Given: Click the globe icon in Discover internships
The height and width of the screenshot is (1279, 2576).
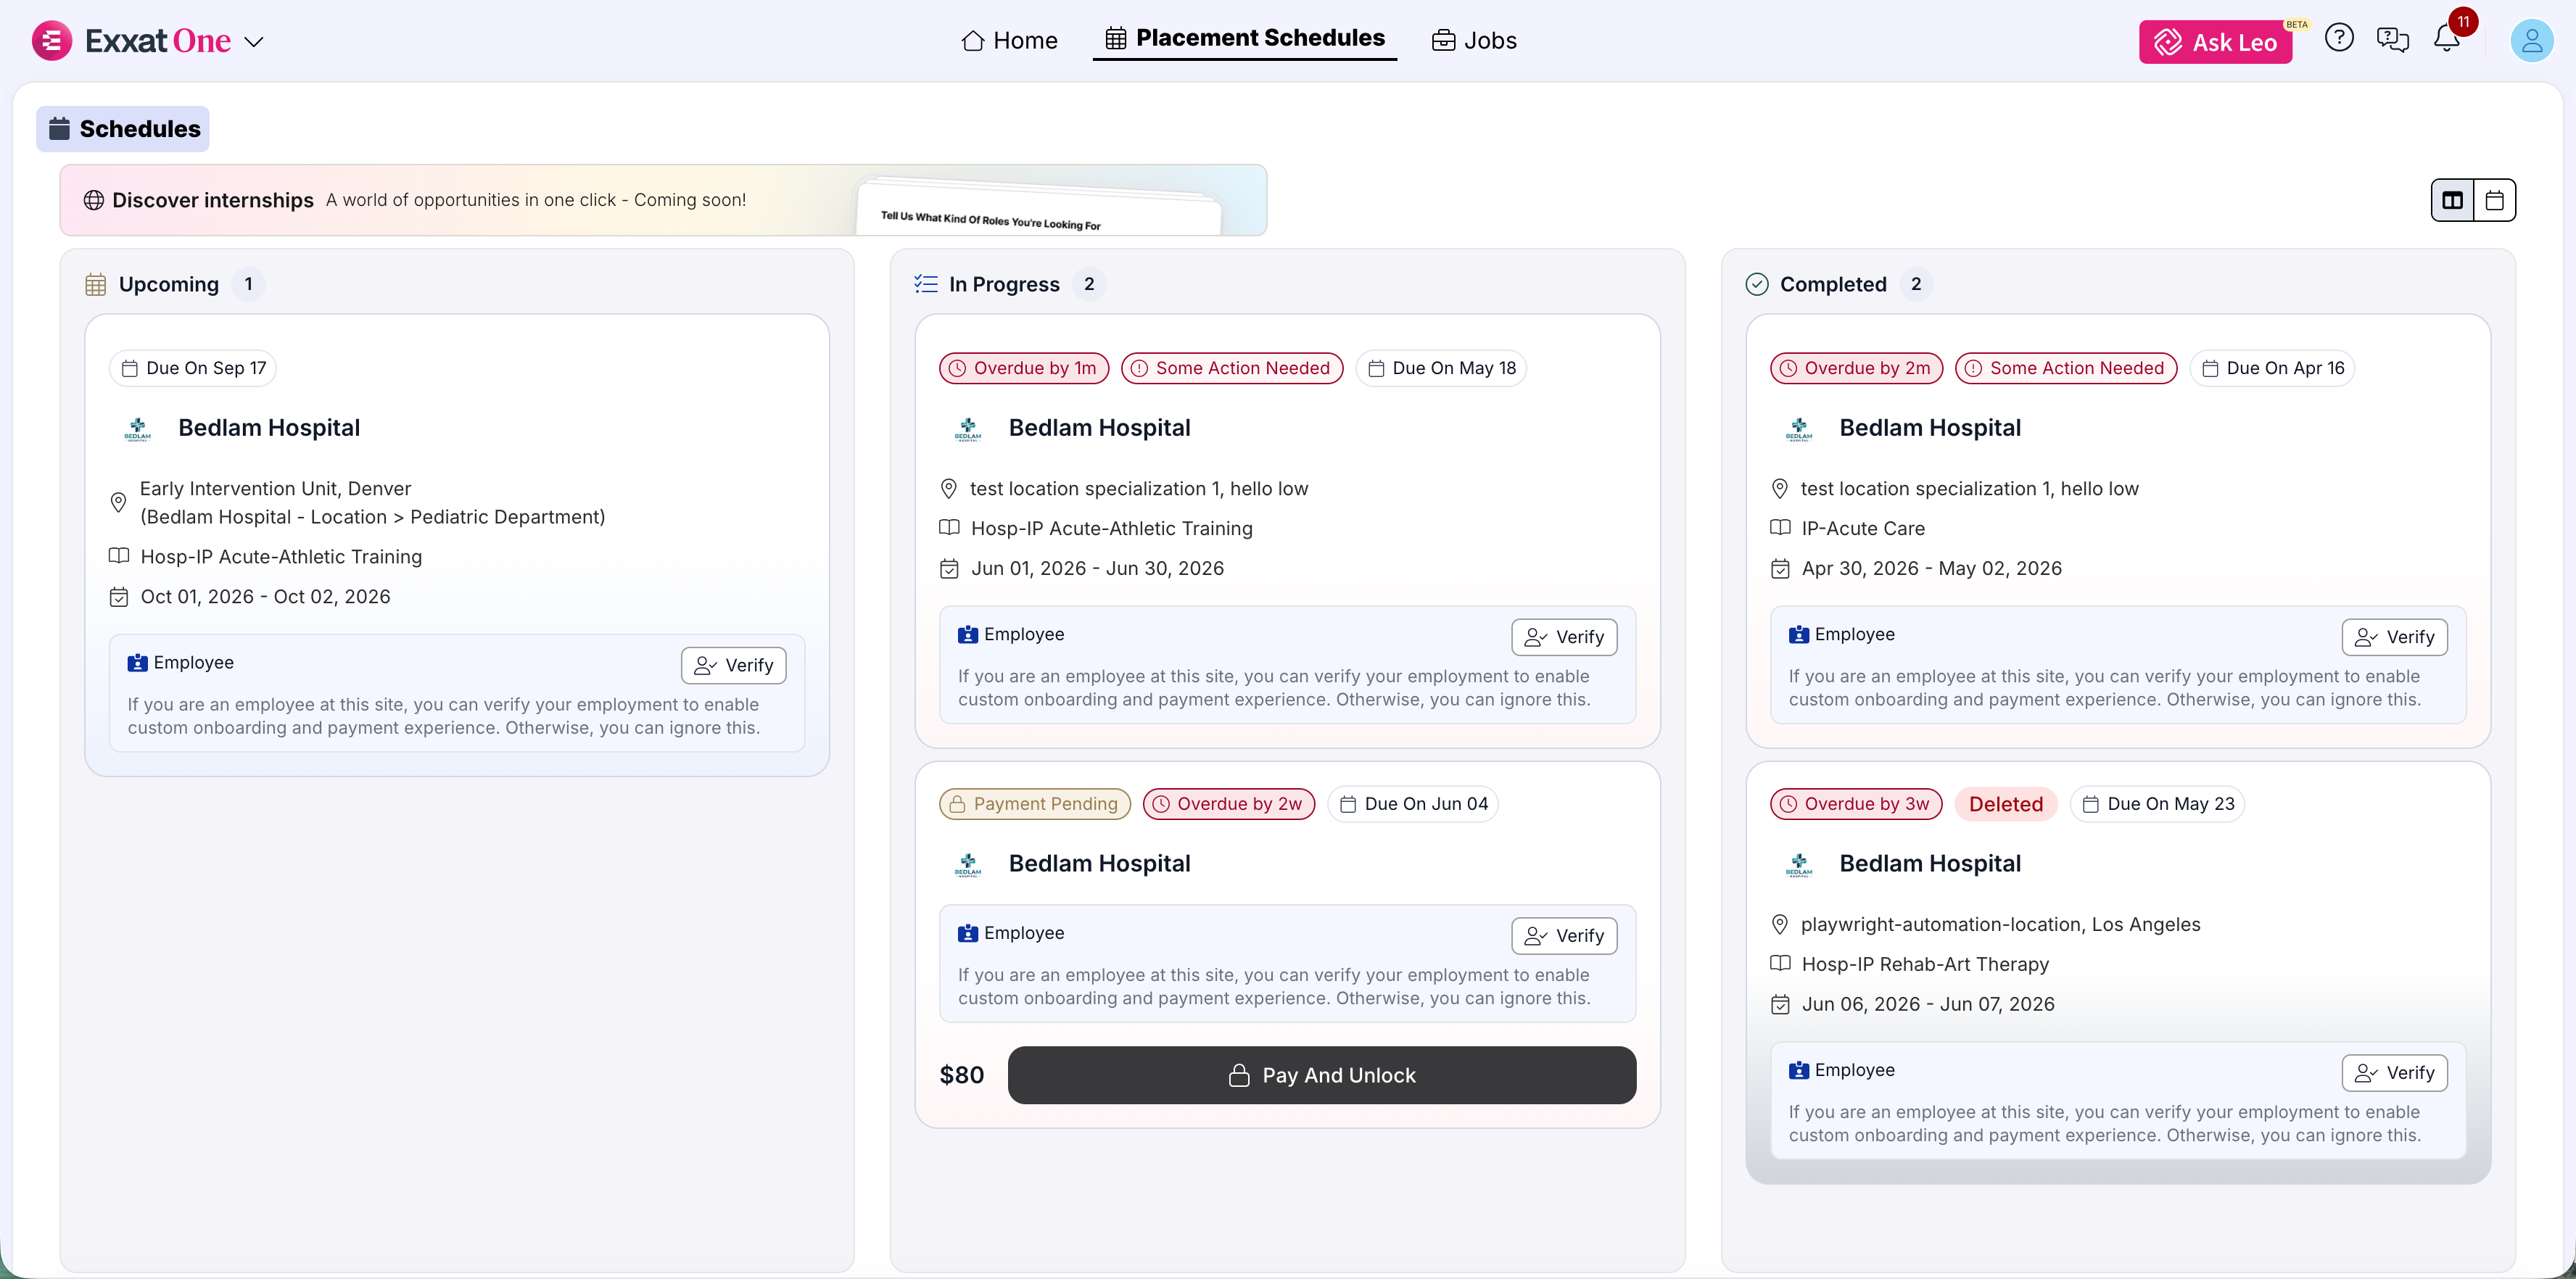Looking at the screenshot, I should [x=93, y=200].
